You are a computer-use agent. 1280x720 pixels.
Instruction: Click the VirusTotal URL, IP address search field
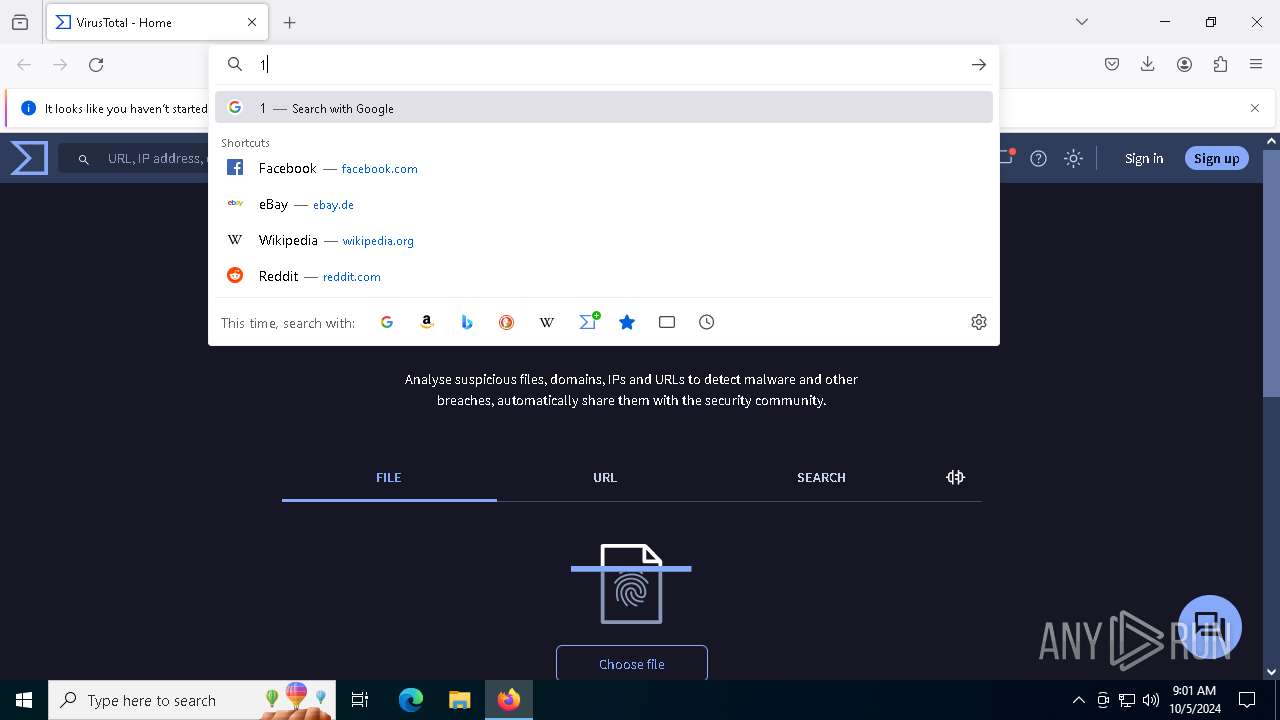[133, 158]
